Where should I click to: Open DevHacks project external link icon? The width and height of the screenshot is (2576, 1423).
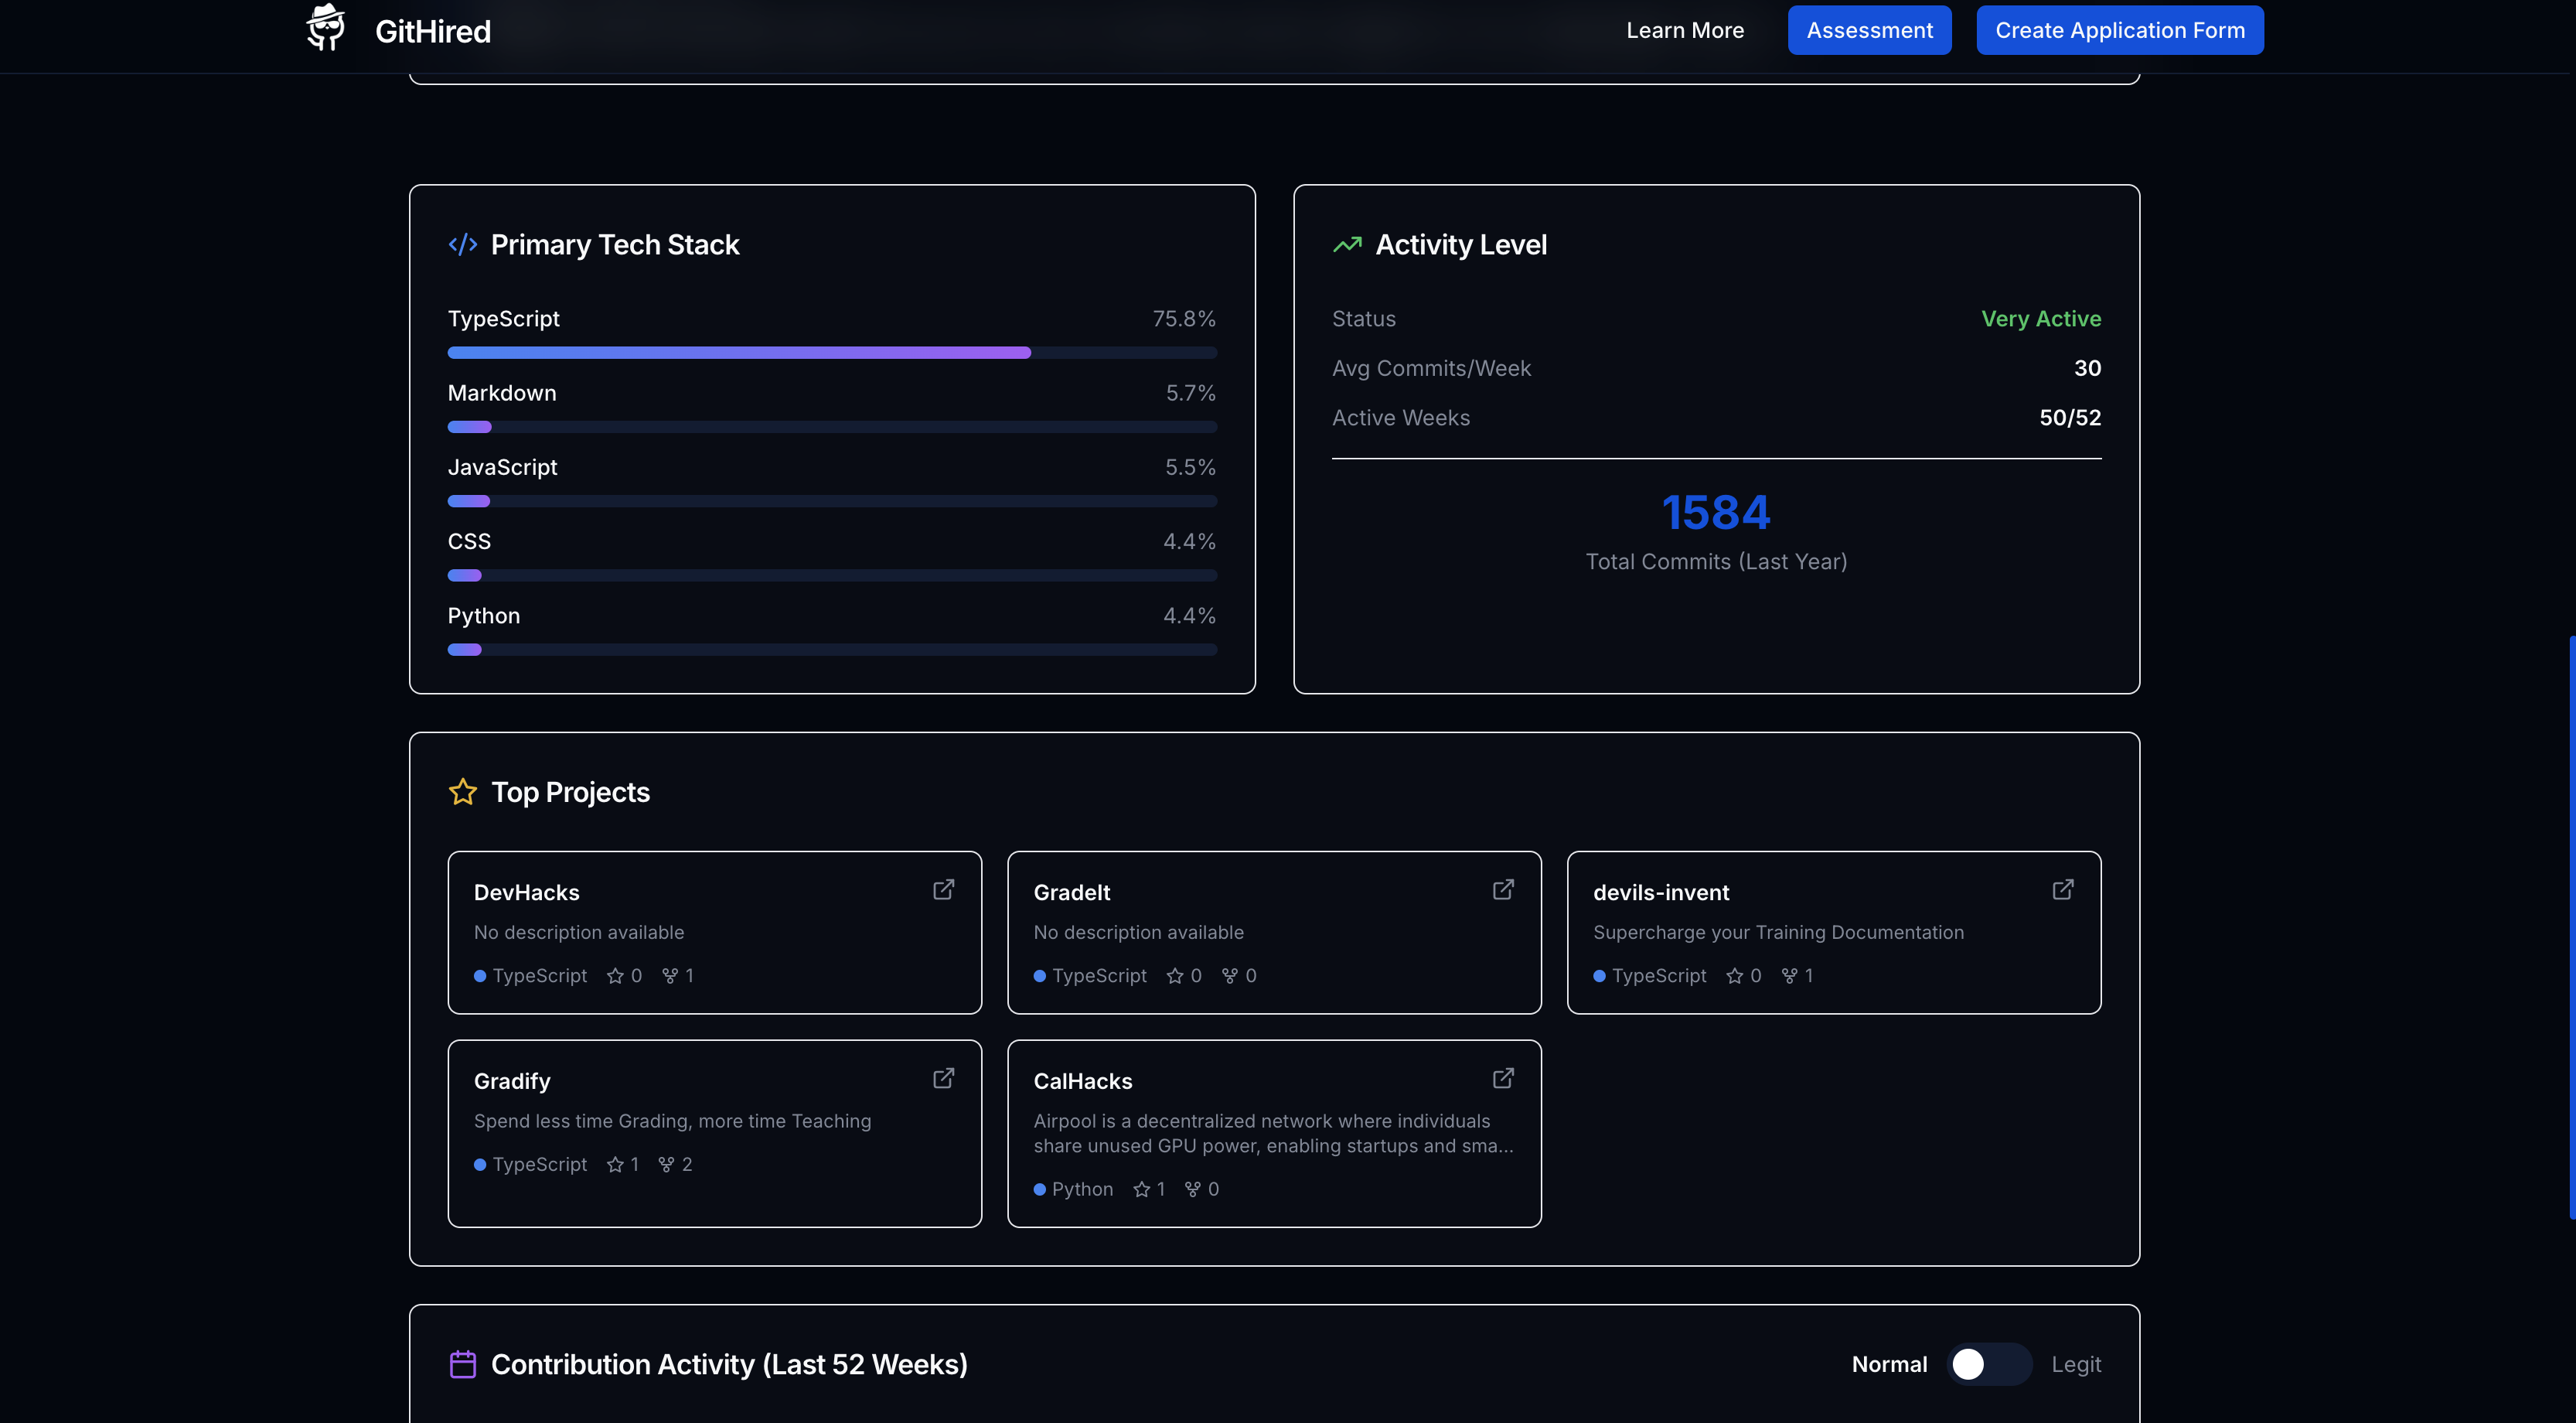pyautogui.click(x=943, y=890)
